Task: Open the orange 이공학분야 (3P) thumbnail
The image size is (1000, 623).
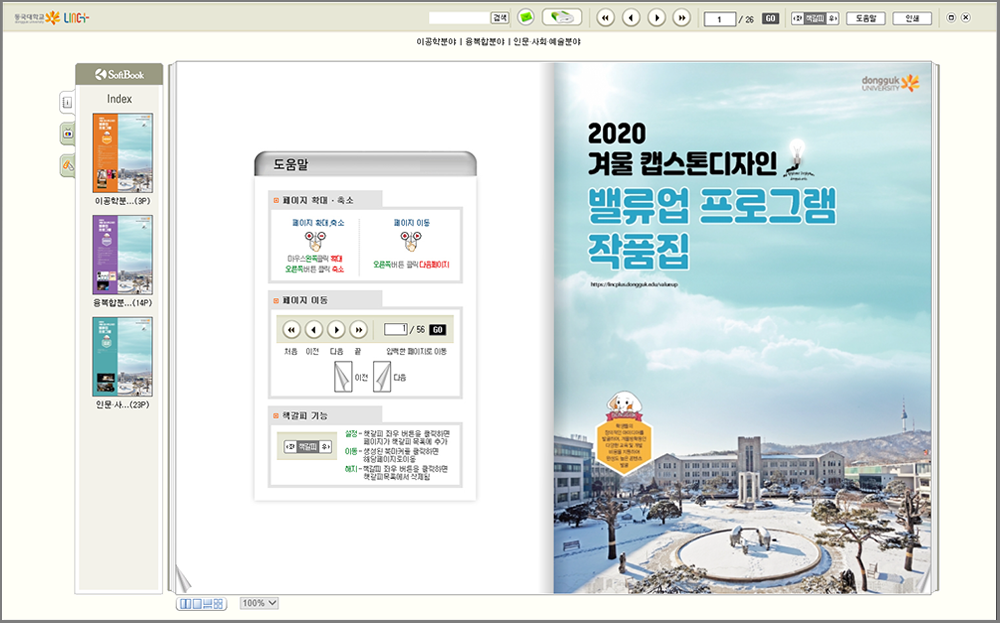Action: (122, 153)
